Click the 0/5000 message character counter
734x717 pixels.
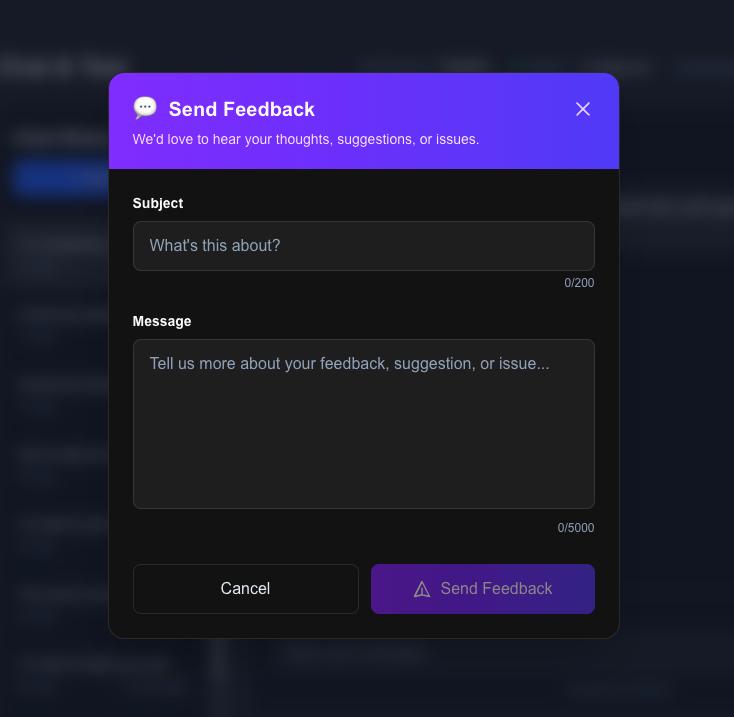click(x=576, y=528)
